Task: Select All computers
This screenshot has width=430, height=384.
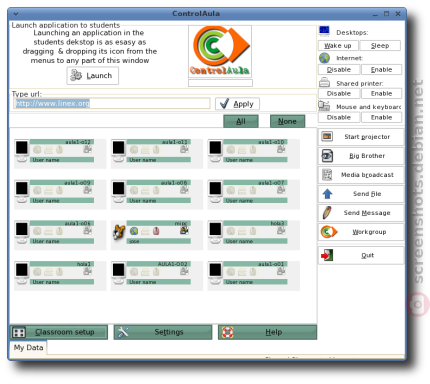Action: click(x=241, y=121)
